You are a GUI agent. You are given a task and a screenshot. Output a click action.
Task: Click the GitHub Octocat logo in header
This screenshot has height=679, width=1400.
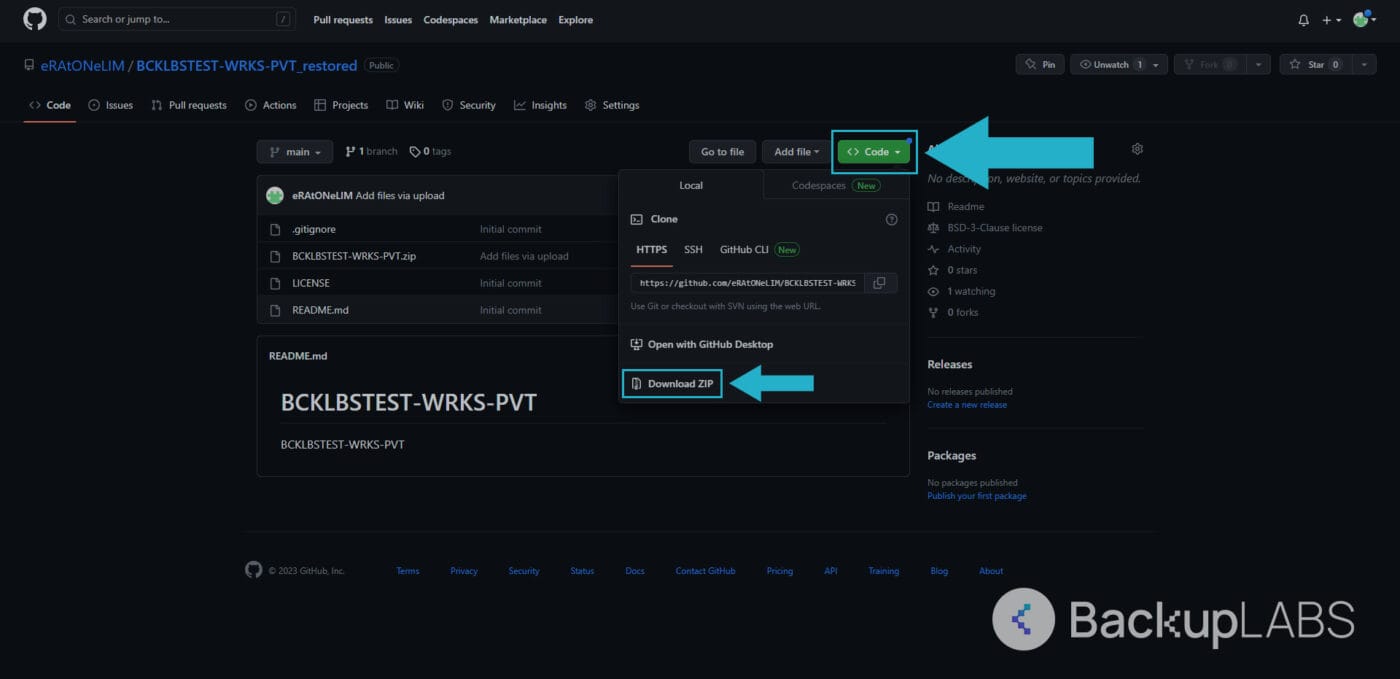(x=35, y=19)
